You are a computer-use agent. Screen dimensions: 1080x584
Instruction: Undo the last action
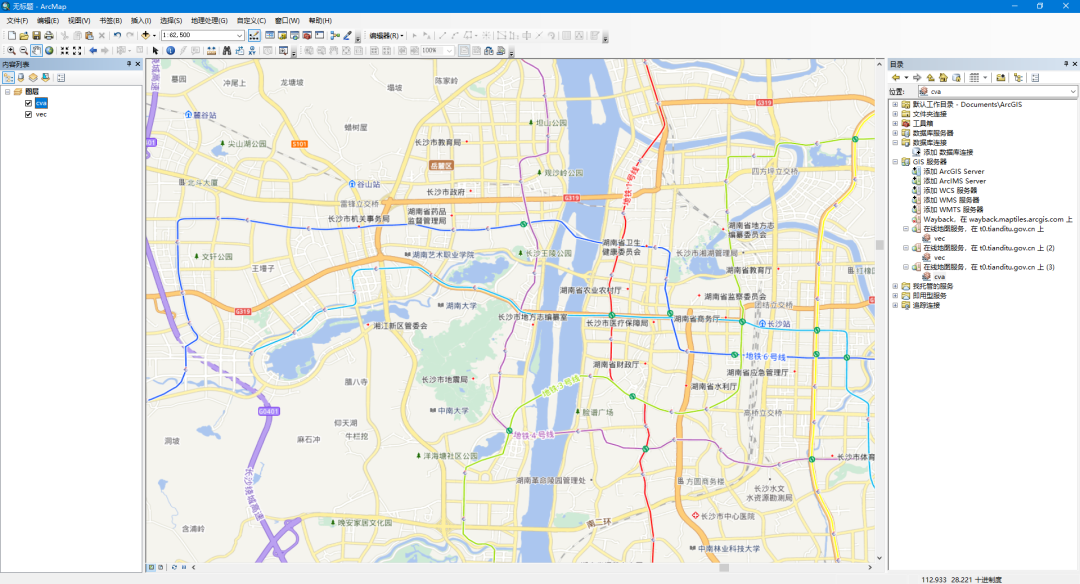(x=117, y=35)
